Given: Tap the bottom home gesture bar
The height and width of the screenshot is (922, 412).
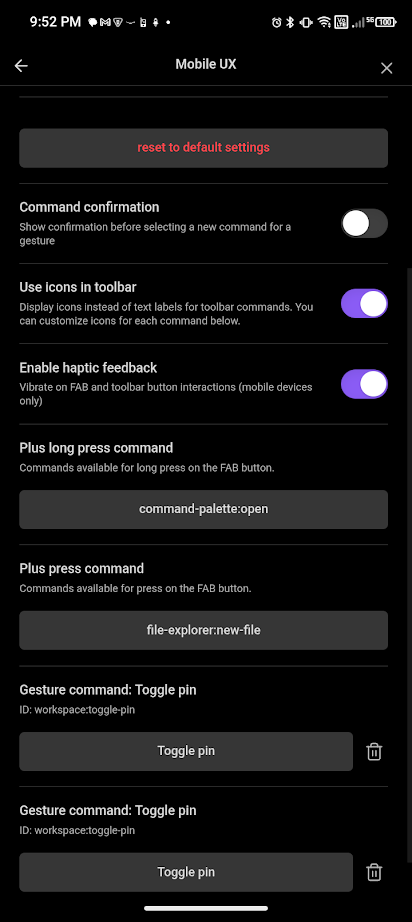Looking at the screenshot, I should (x=206, y=908).
